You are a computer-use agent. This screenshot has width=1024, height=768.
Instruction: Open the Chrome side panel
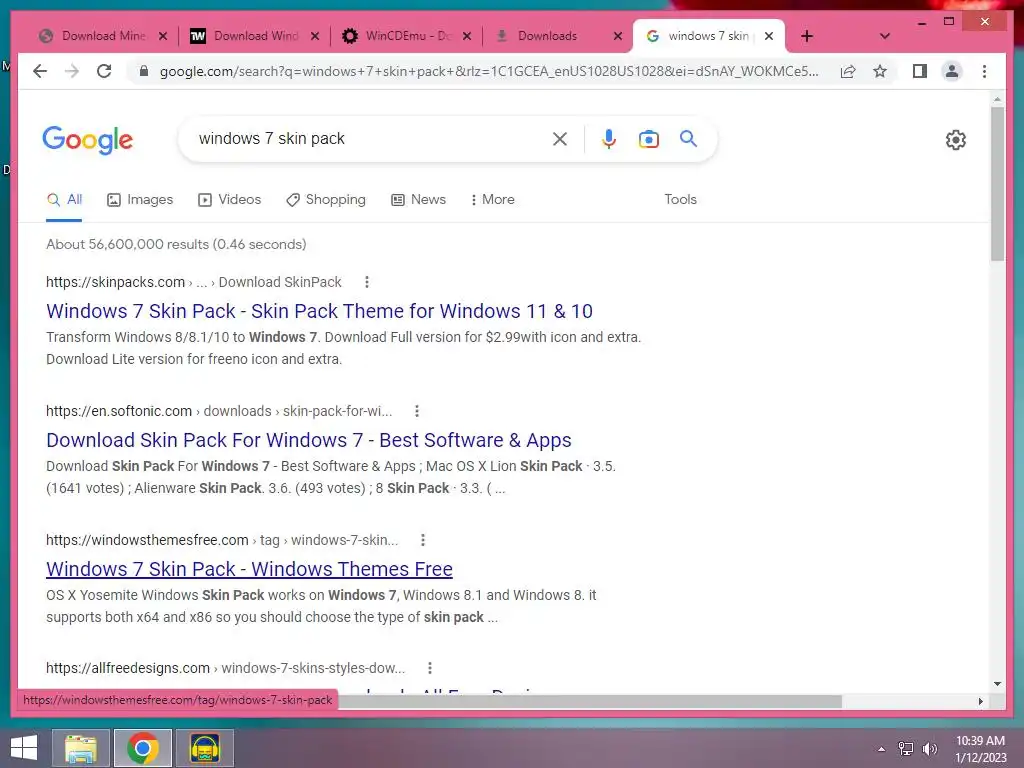coord(920,71)
